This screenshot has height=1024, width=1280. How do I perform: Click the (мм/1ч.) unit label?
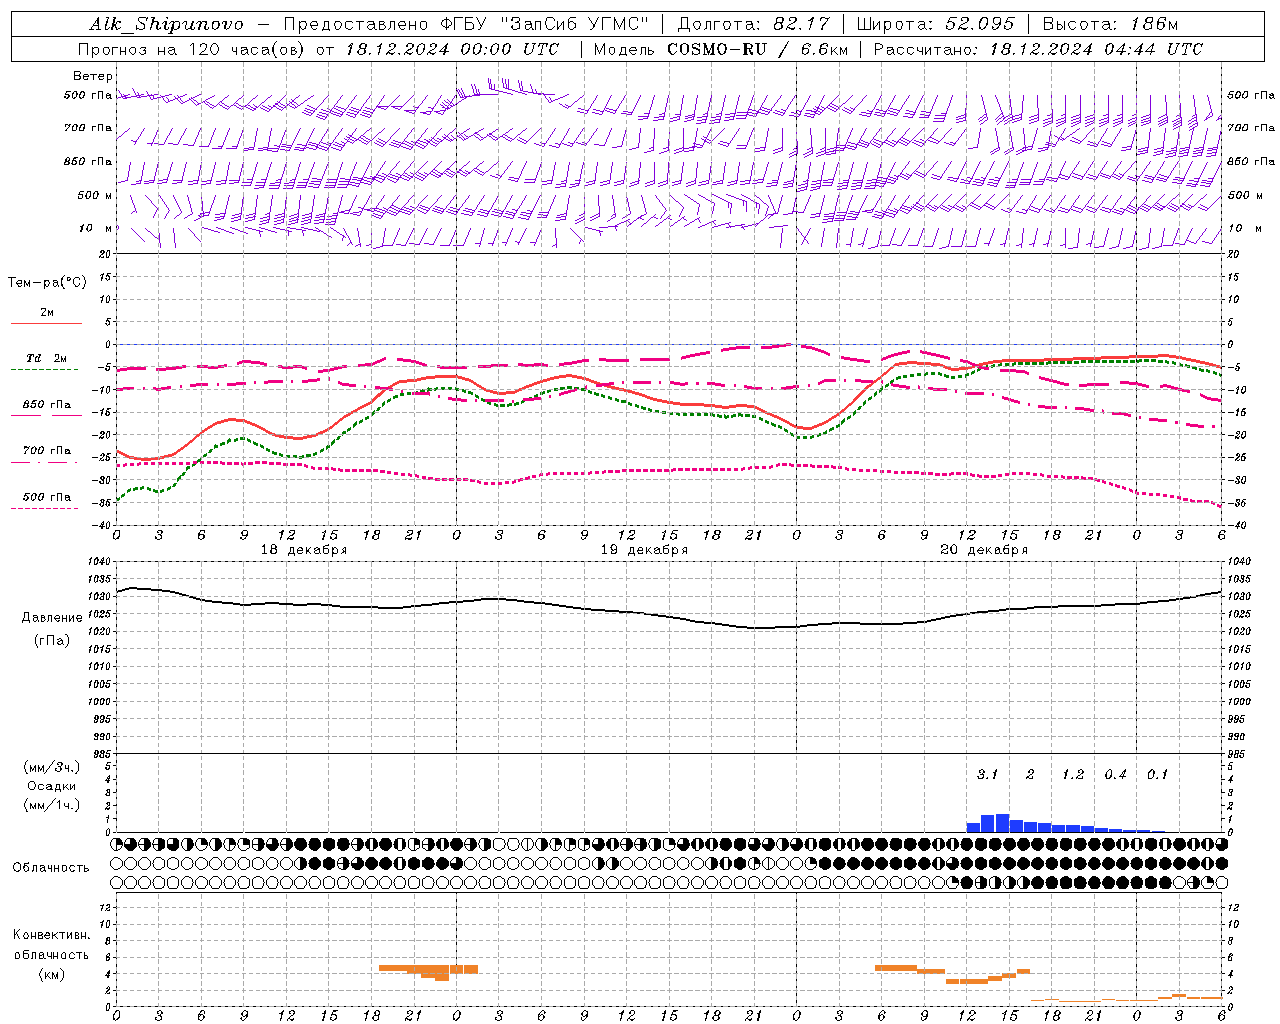tap(52, 805)
